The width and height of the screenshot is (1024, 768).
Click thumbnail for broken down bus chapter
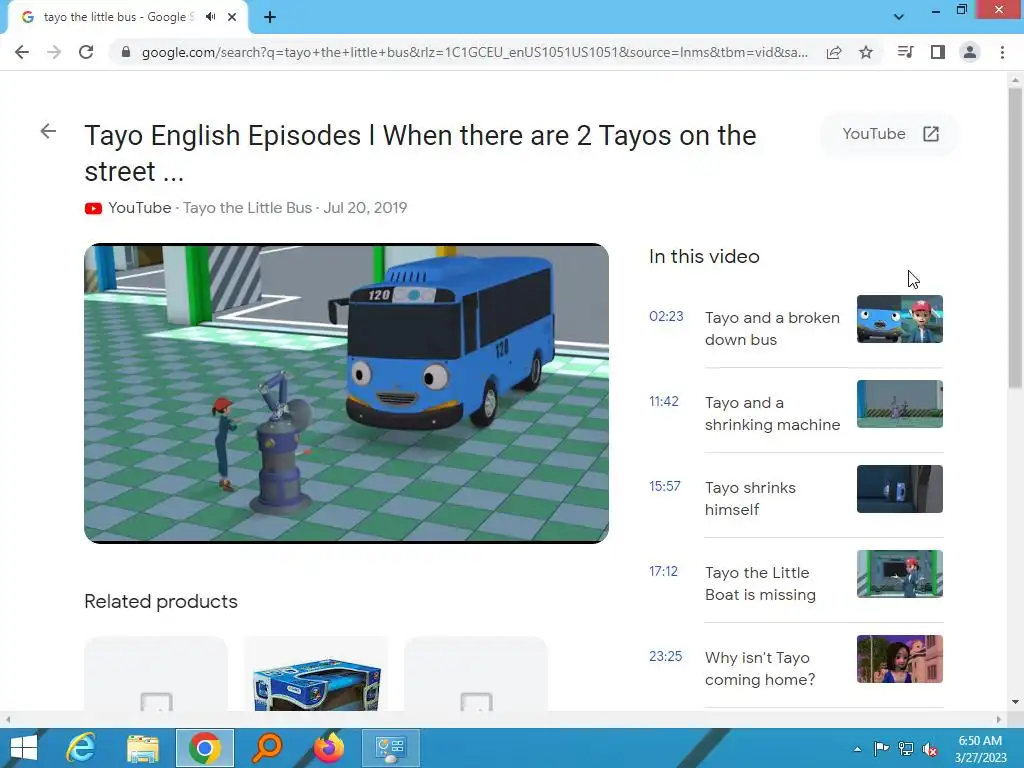[x=900, y=319]
